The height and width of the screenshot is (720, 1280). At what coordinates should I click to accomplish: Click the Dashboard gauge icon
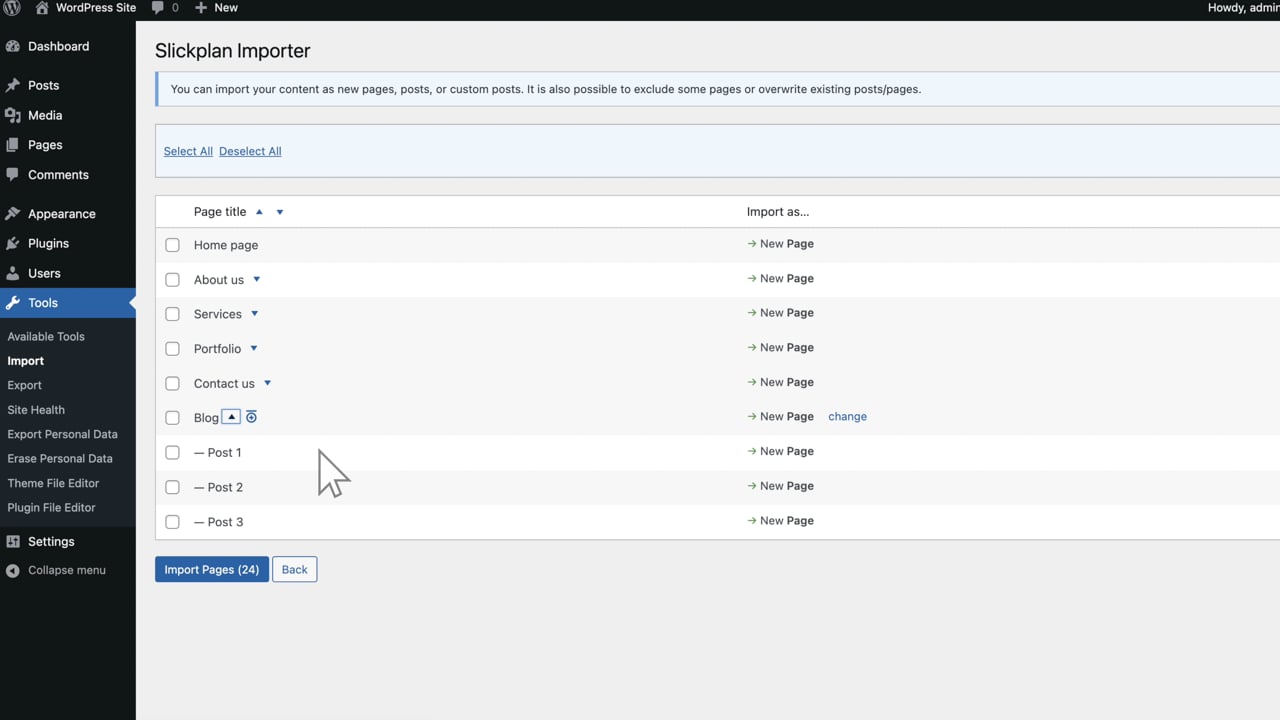13,46
